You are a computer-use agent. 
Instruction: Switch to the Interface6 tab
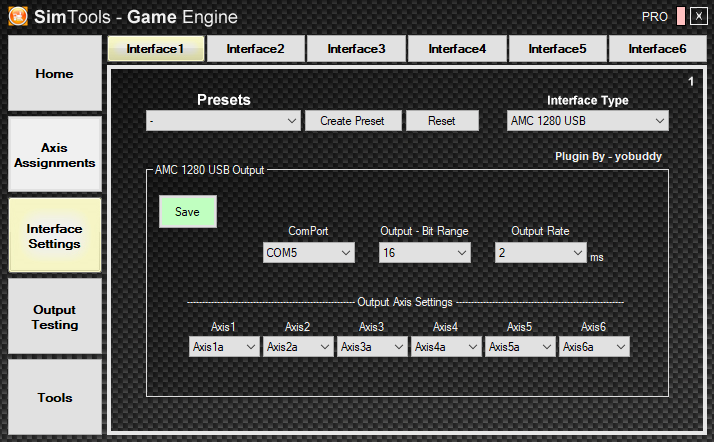click(x=657, y=48)
